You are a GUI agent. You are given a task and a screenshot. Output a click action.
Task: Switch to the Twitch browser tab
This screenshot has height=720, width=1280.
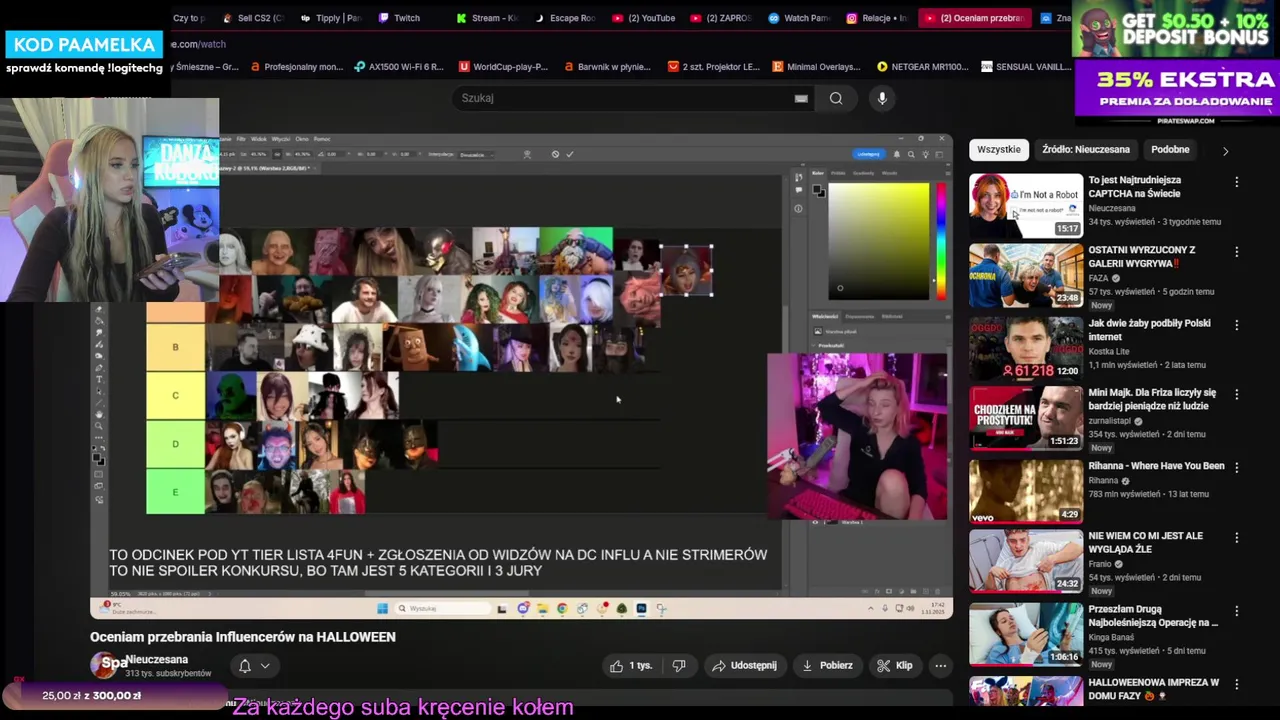tap(398, 18)
